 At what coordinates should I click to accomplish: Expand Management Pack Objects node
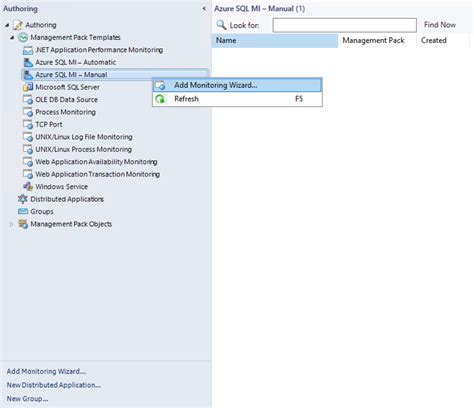click(x=12, y=224)
